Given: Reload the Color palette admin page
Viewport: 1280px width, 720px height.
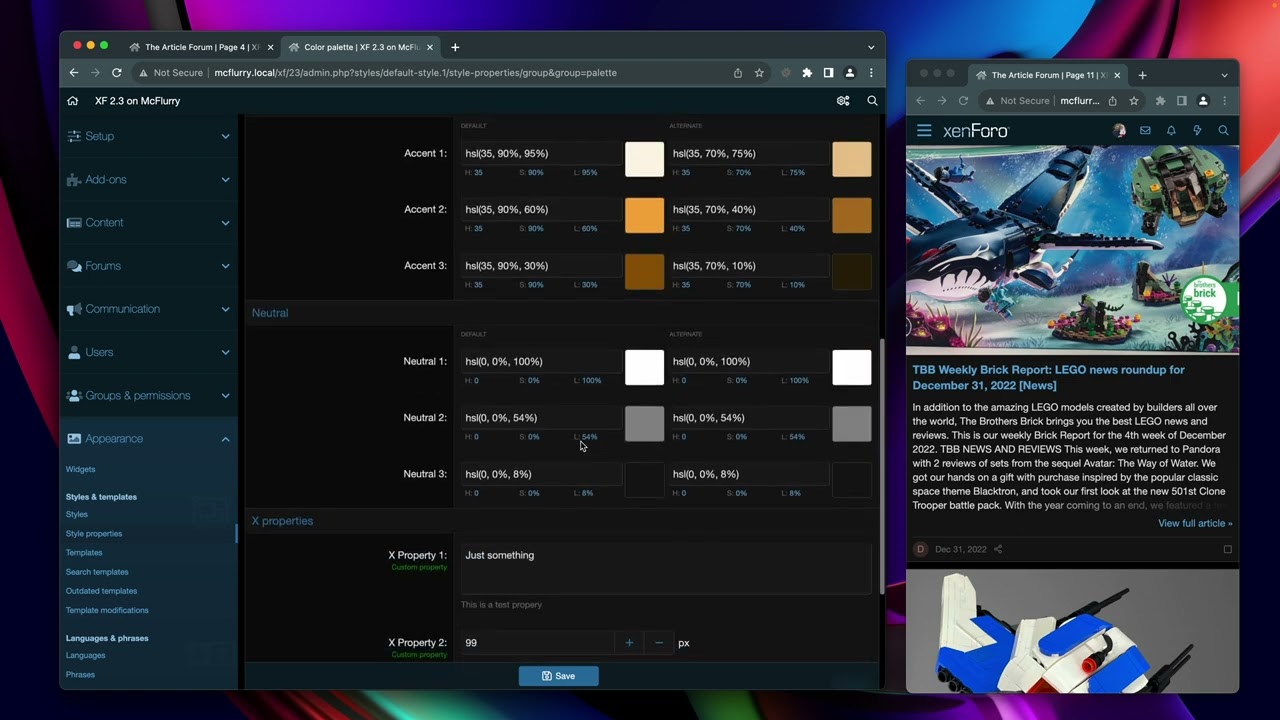Looking at the screenshot, I should pos(116,73).
